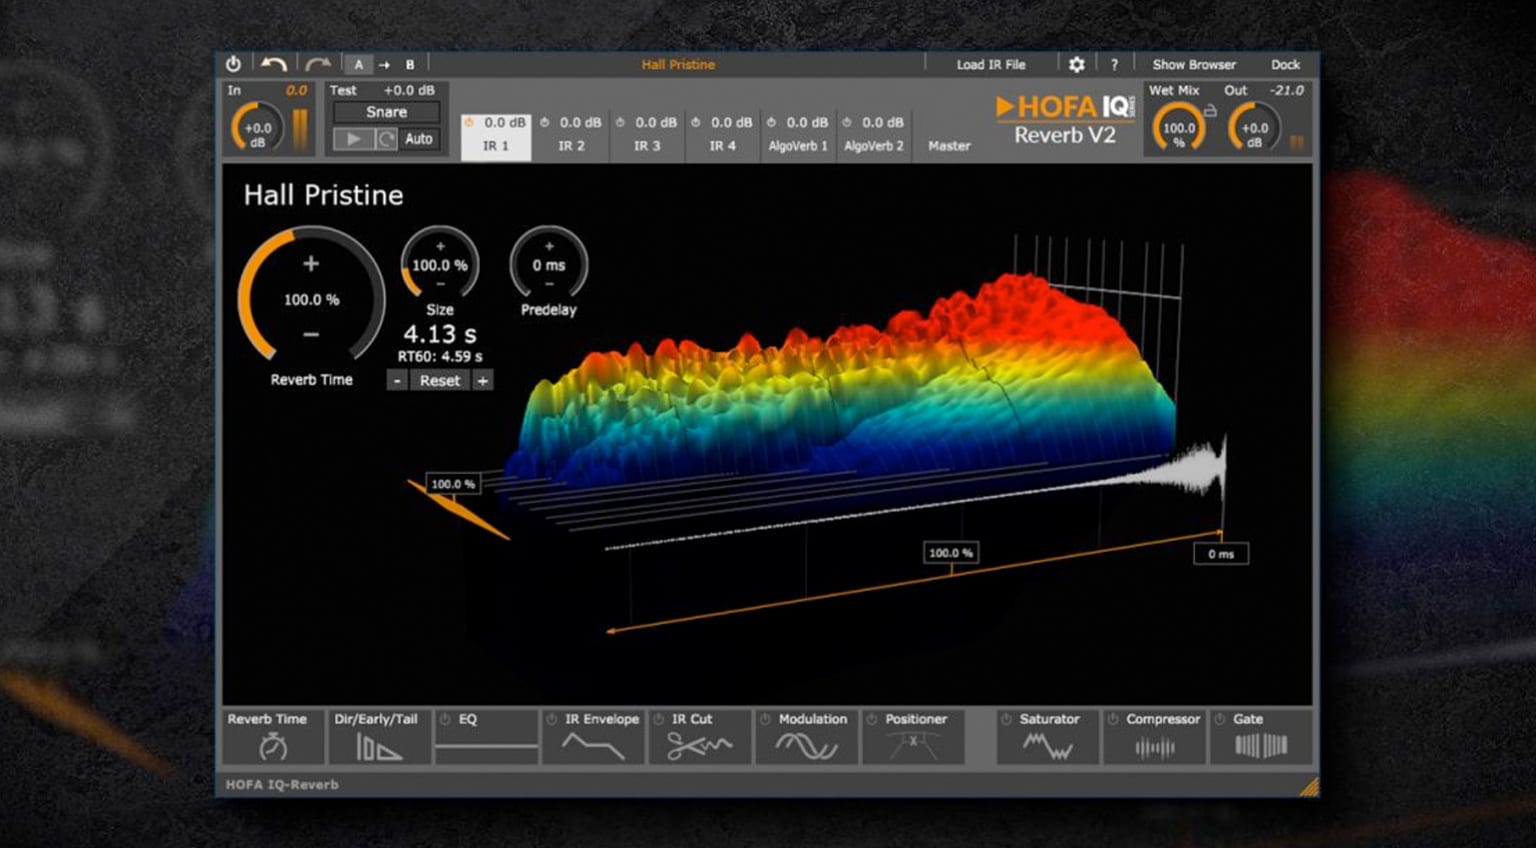This screenshot has width=1536, height=848.
Task: Open the Modulation panel
Action: click(x=807, y=745)
